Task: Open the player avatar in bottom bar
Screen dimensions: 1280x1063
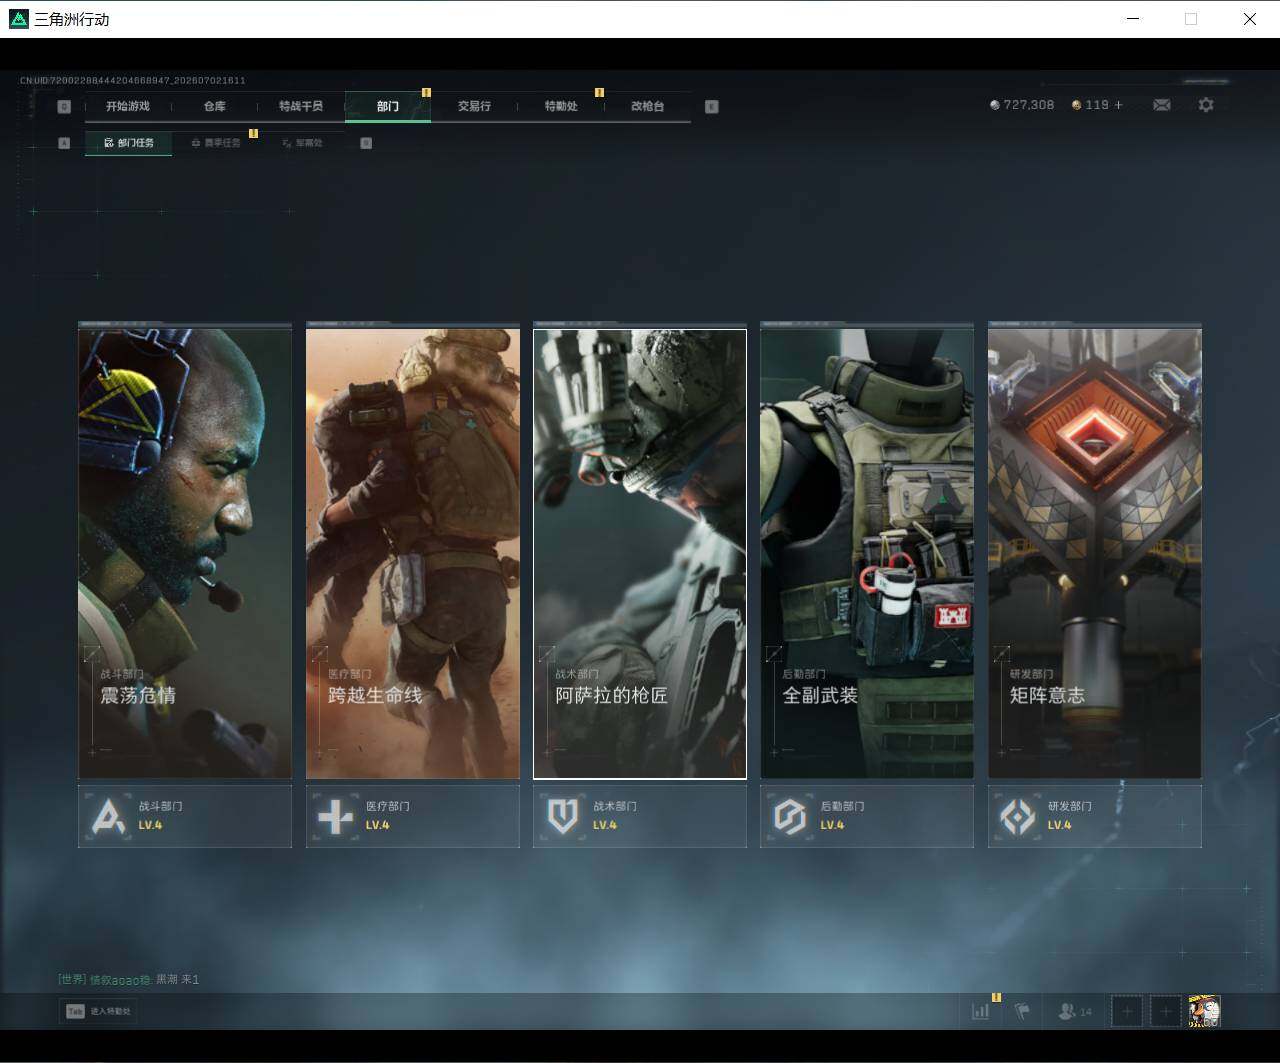Action: click(1204, 1011)
